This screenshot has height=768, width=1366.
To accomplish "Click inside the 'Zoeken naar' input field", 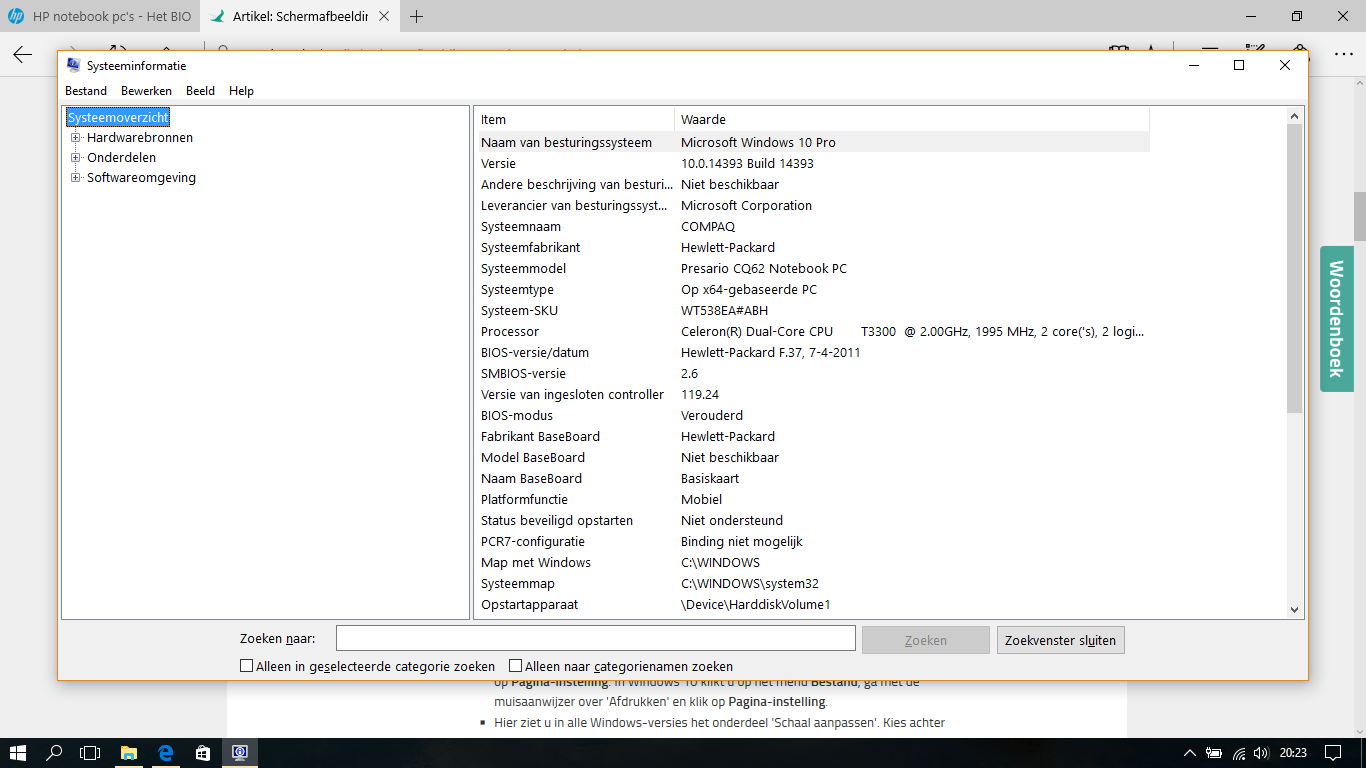I will [x=595, y=637].
